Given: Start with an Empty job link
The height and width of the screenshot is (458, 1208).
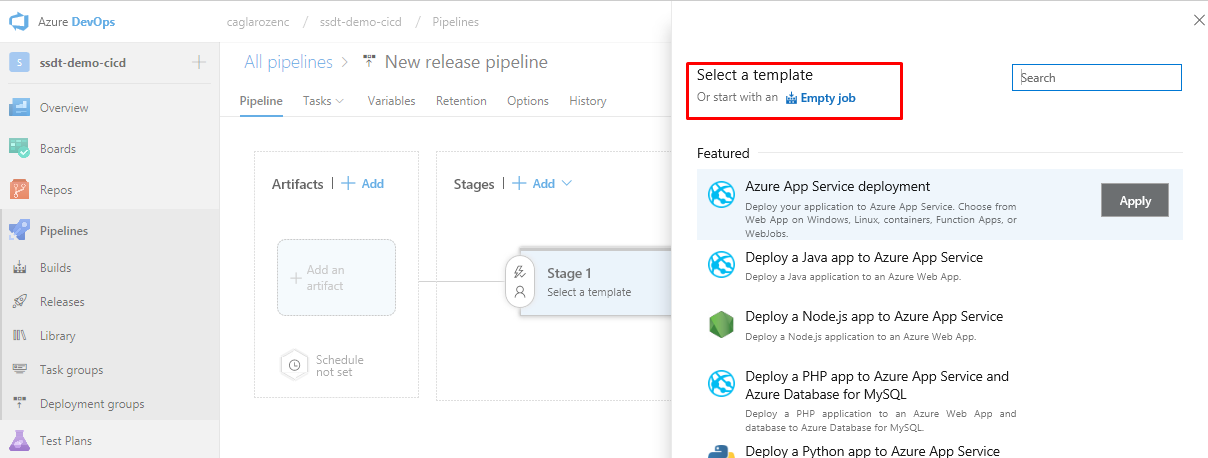Looking at the screenshot, I should coord(827,98).
